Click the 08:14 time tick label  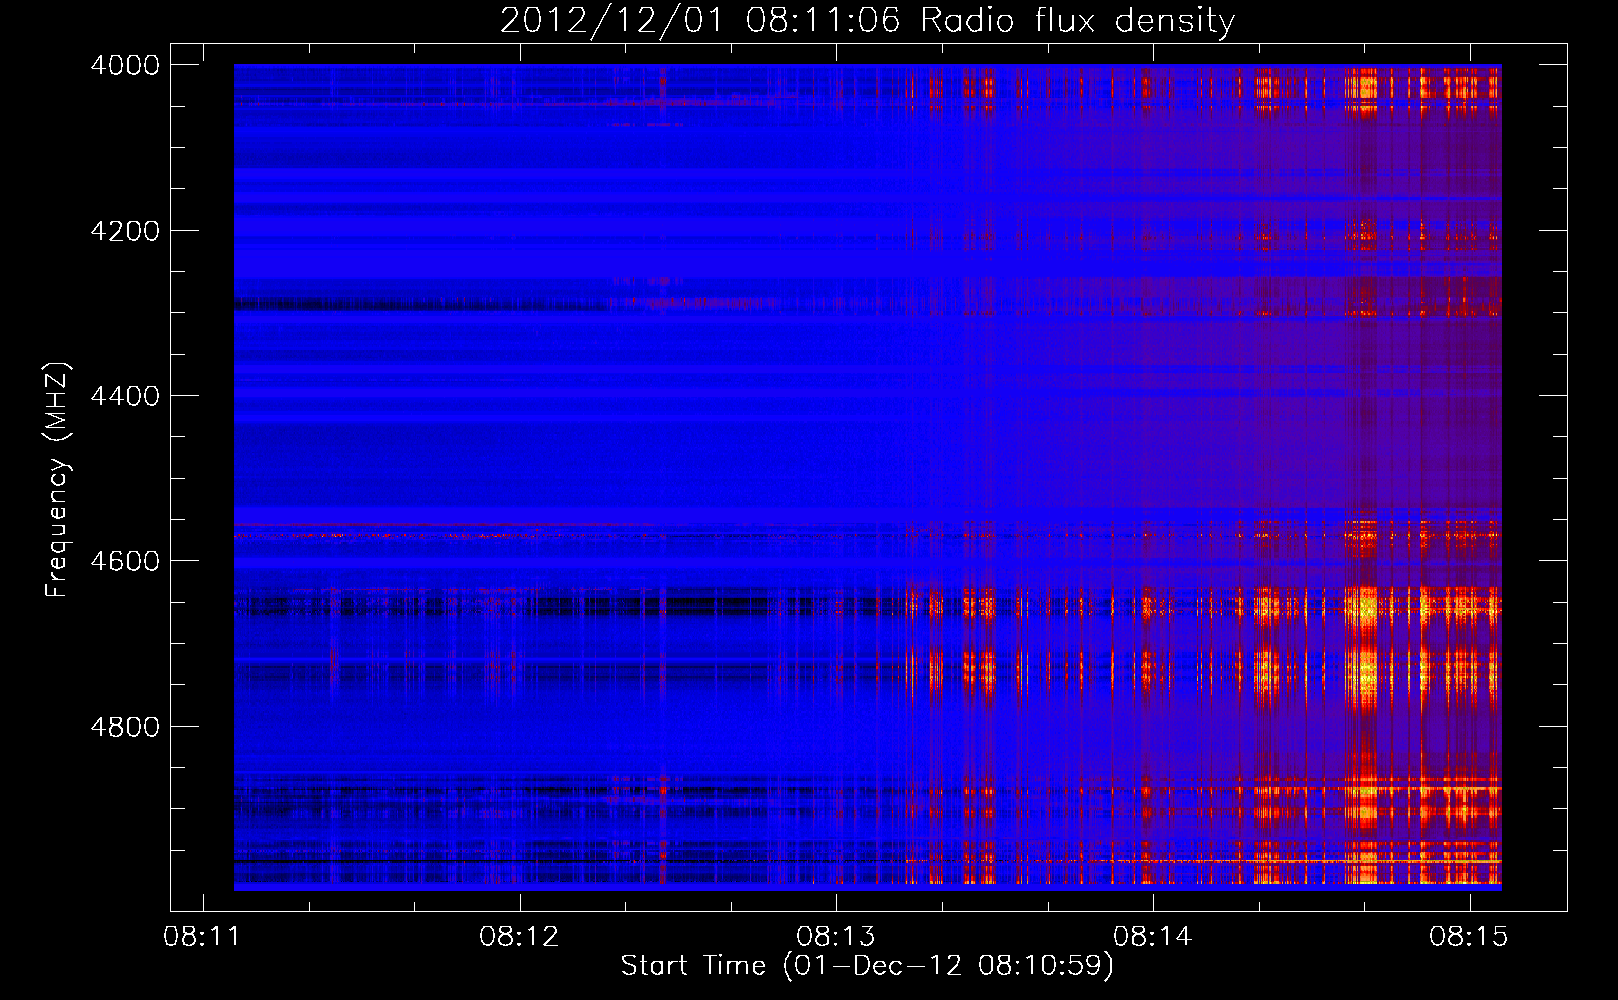[x=1153, y=937]
